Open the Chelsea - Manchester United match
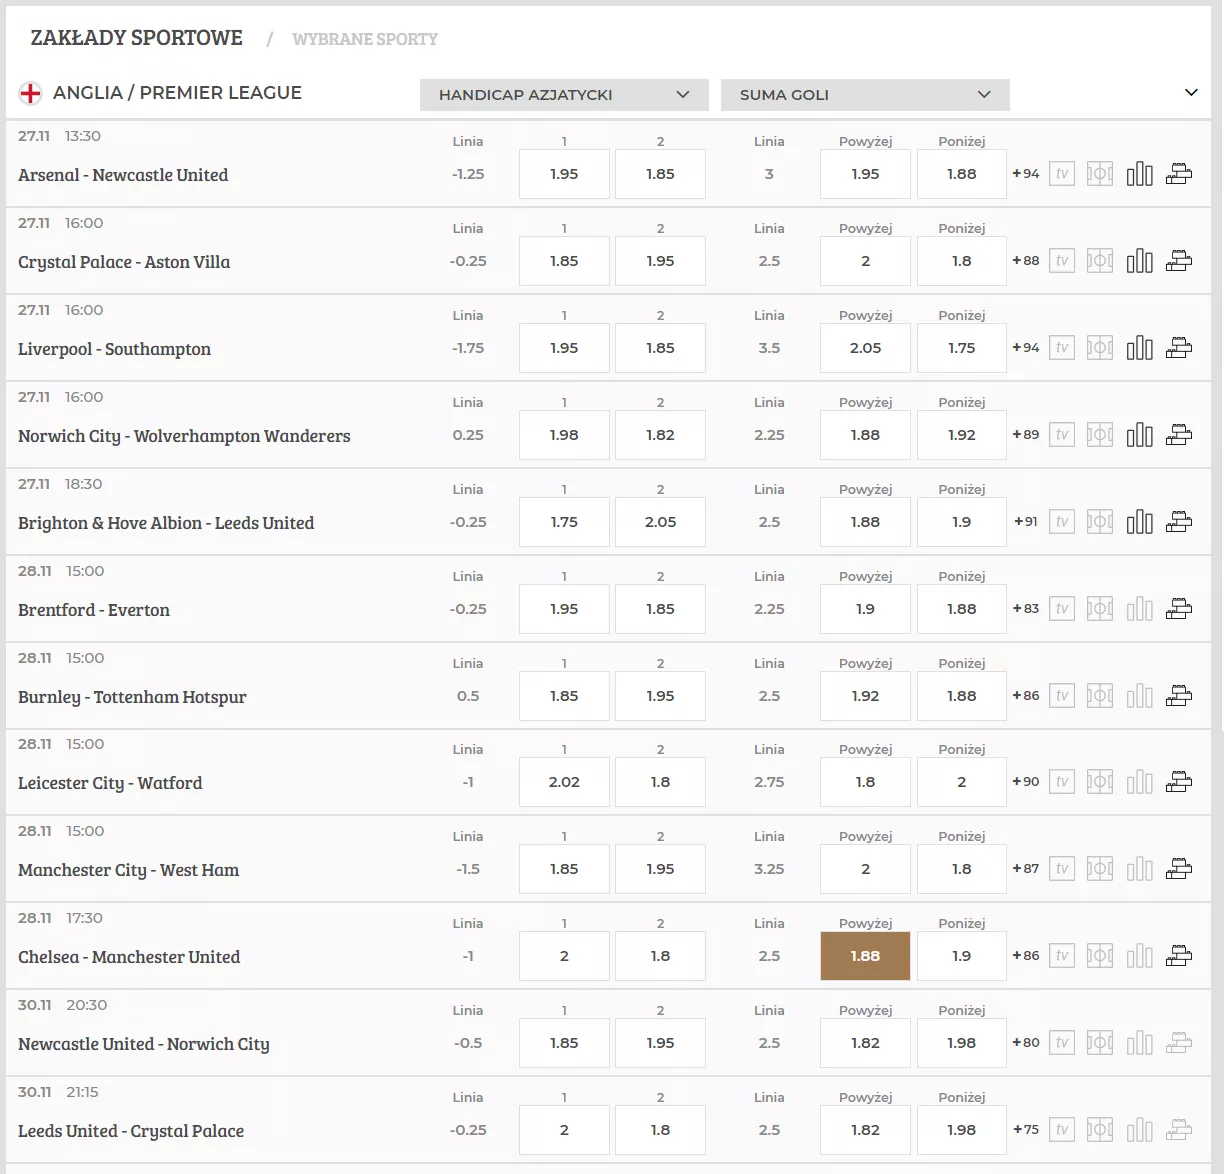This screenshot has width=1224, height=1174. [x=129, y=957]
